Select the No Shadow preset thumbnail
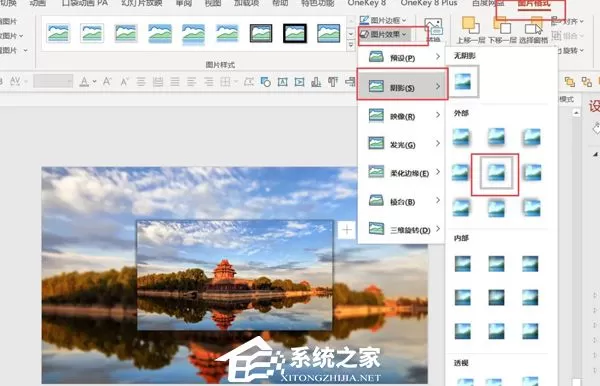 click(x=463, y=81)
